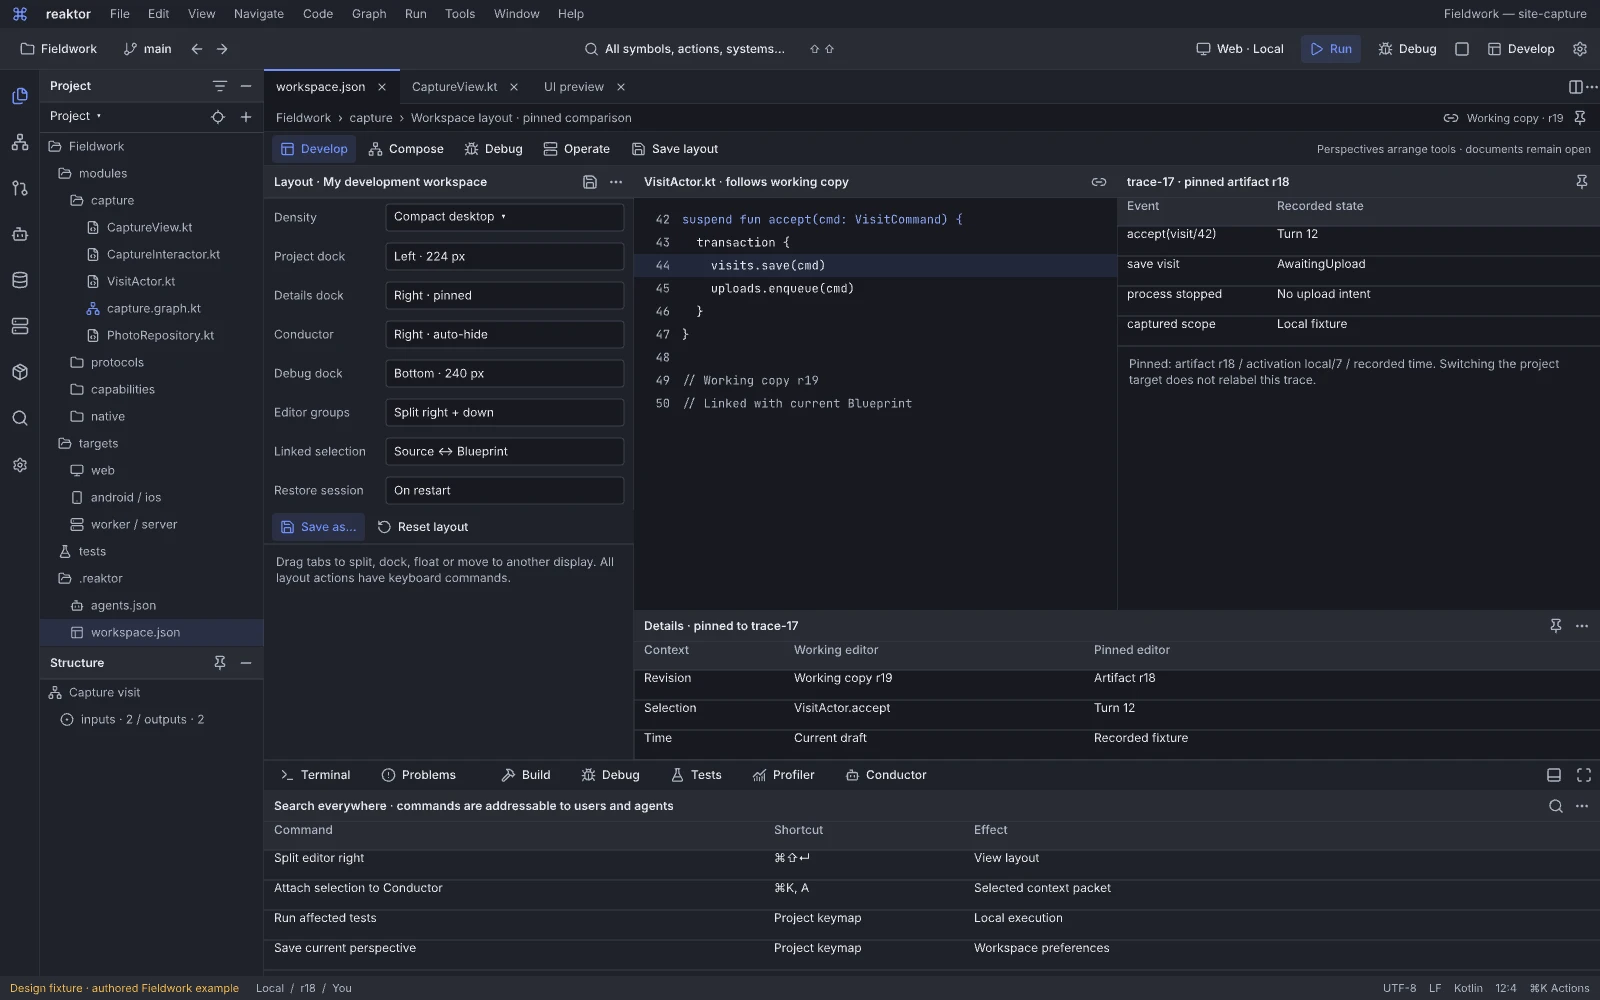Open the Density Compact desktop dropdown
This screenshot has width=1600, height=1000.
[505, 217]
